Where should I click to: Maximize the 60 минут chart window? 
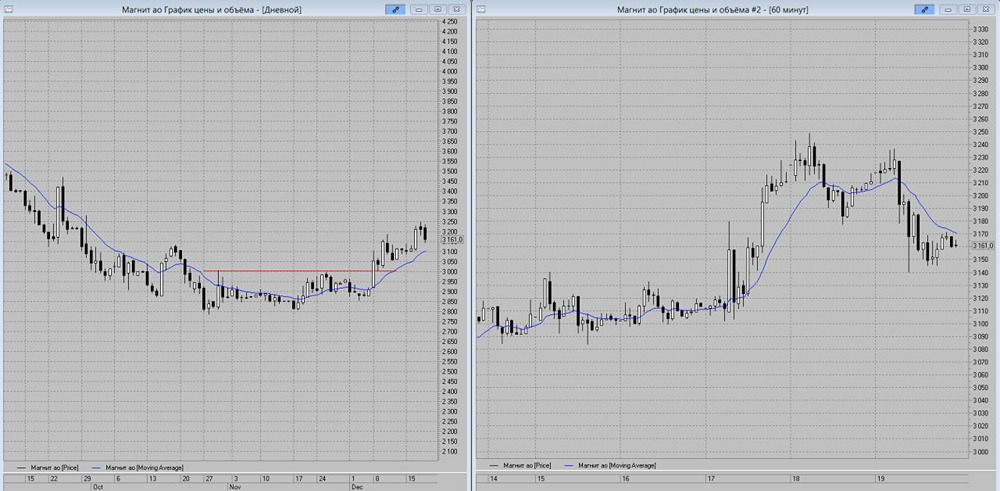(x=966, y=8)
